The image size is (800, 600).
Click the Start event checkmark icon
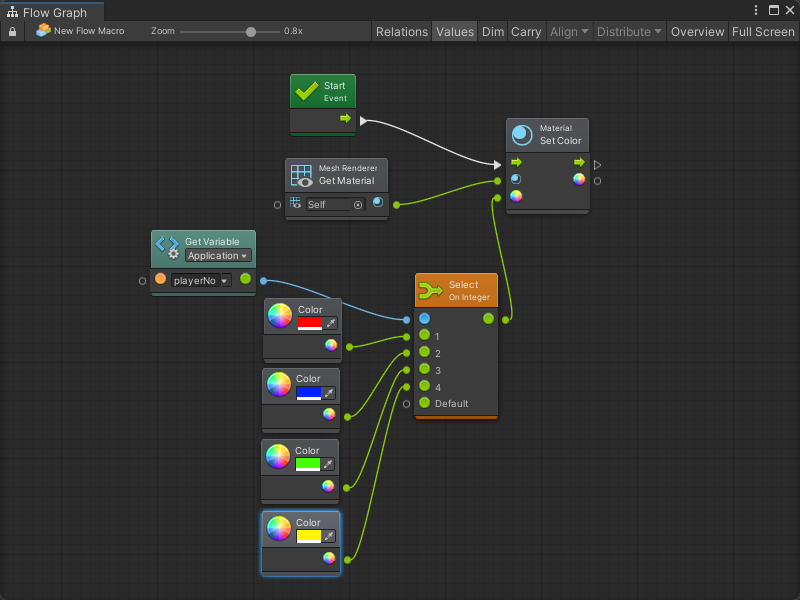coord(305,92)
